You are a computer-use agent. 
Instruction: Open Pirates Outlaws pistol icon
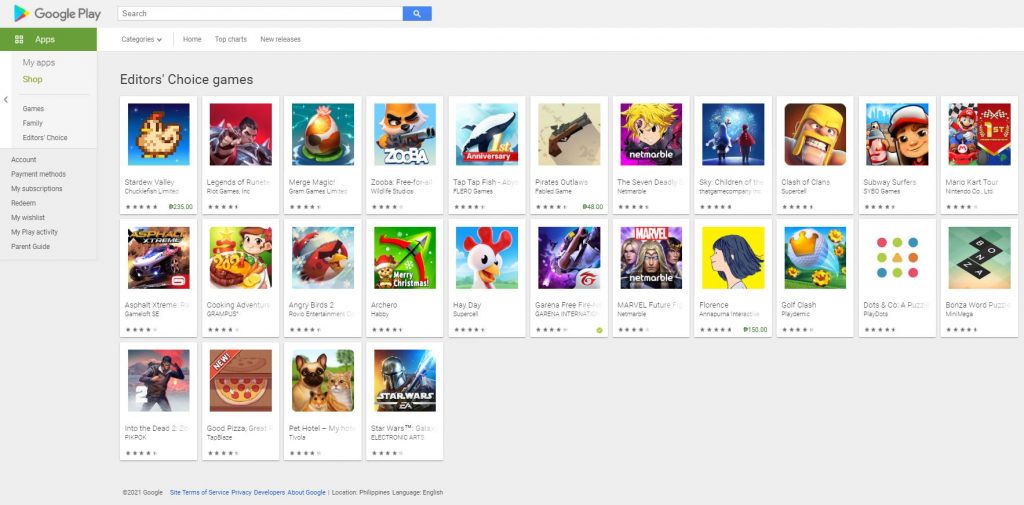(x=569, y=134)
